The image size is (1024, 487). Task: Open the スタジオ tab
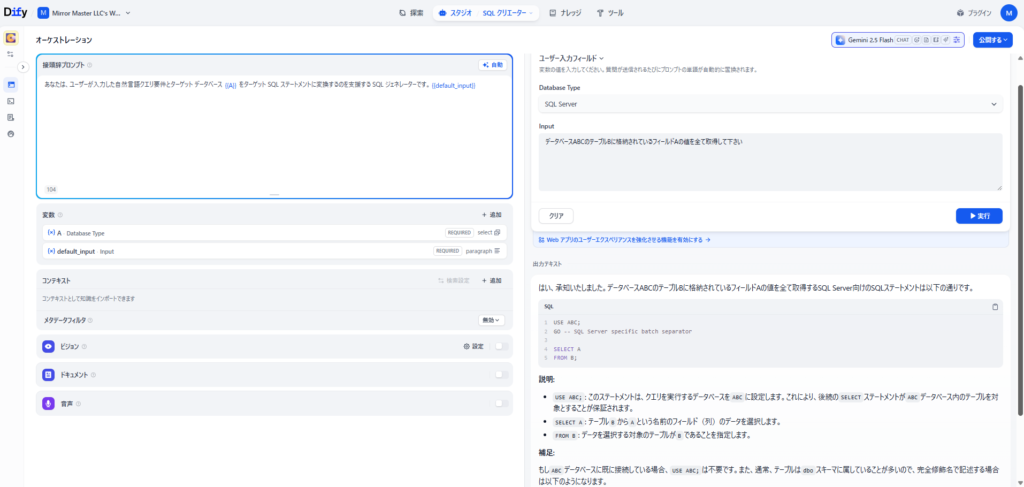point(456,12)
